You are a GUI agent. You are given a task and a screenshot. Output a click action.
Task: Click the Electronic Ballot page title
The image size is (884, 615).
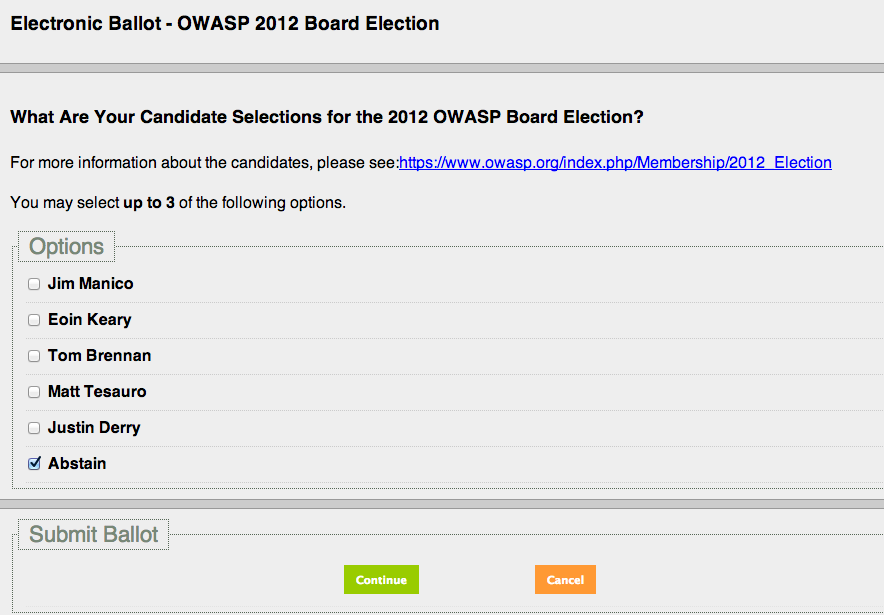coord(225,23)
